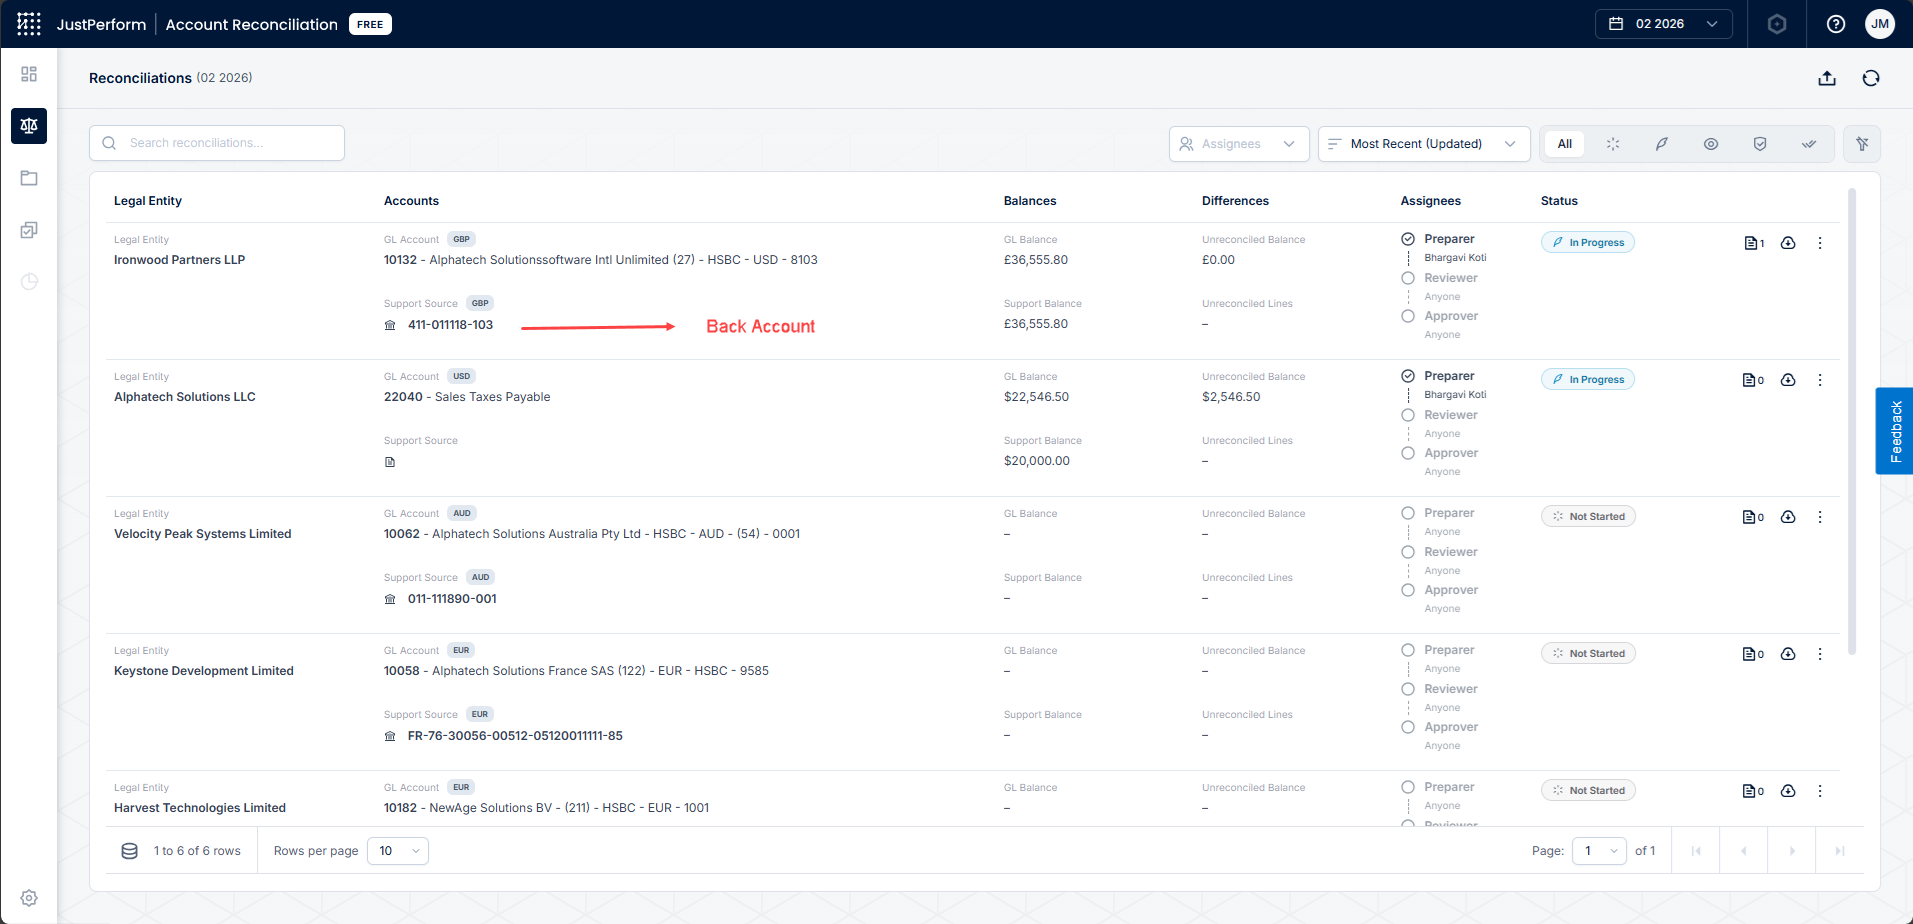Viewport: 1913px width, 924px height.
Task: Click the In Progress badge for Ironwood Partners
Action: coord(1588,243)
